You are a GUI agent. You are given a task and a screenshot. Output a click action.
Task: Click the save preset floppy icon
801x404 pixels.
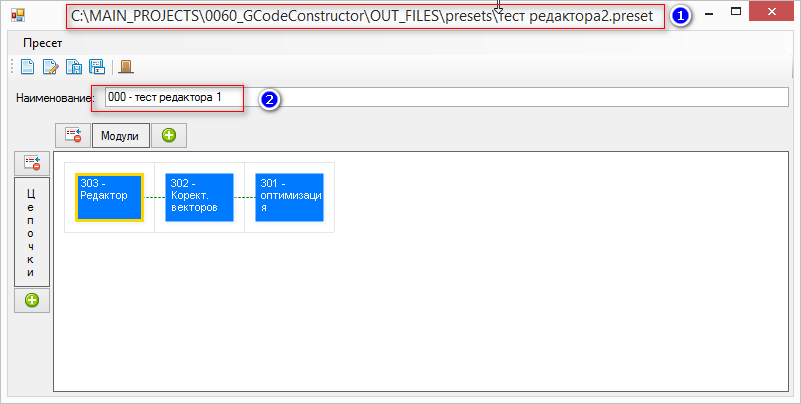(x=74, y=67)
